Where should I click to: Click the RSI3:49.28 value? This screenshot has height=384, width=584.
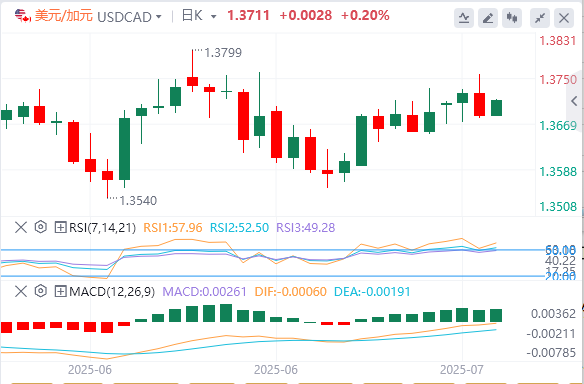[x=305, y=228]
